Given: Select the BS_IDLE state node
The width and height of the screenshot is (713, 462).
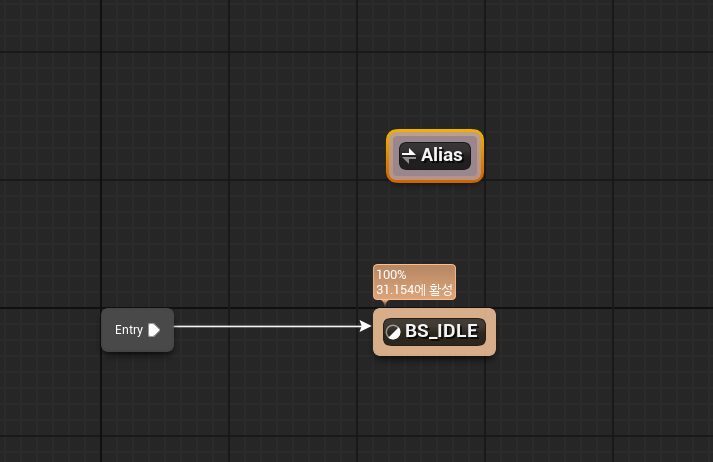Looking at the screenshot, I should 434,332.
